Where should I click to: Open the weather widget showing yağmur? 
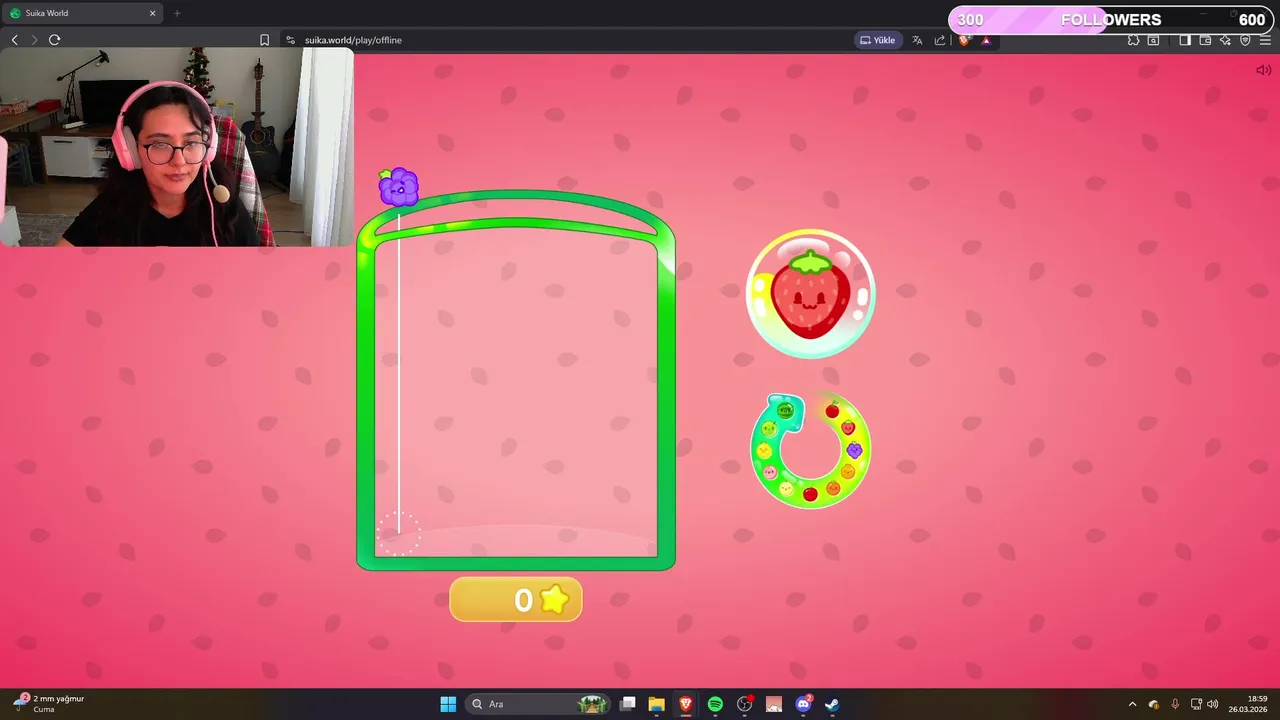point(48,704)
